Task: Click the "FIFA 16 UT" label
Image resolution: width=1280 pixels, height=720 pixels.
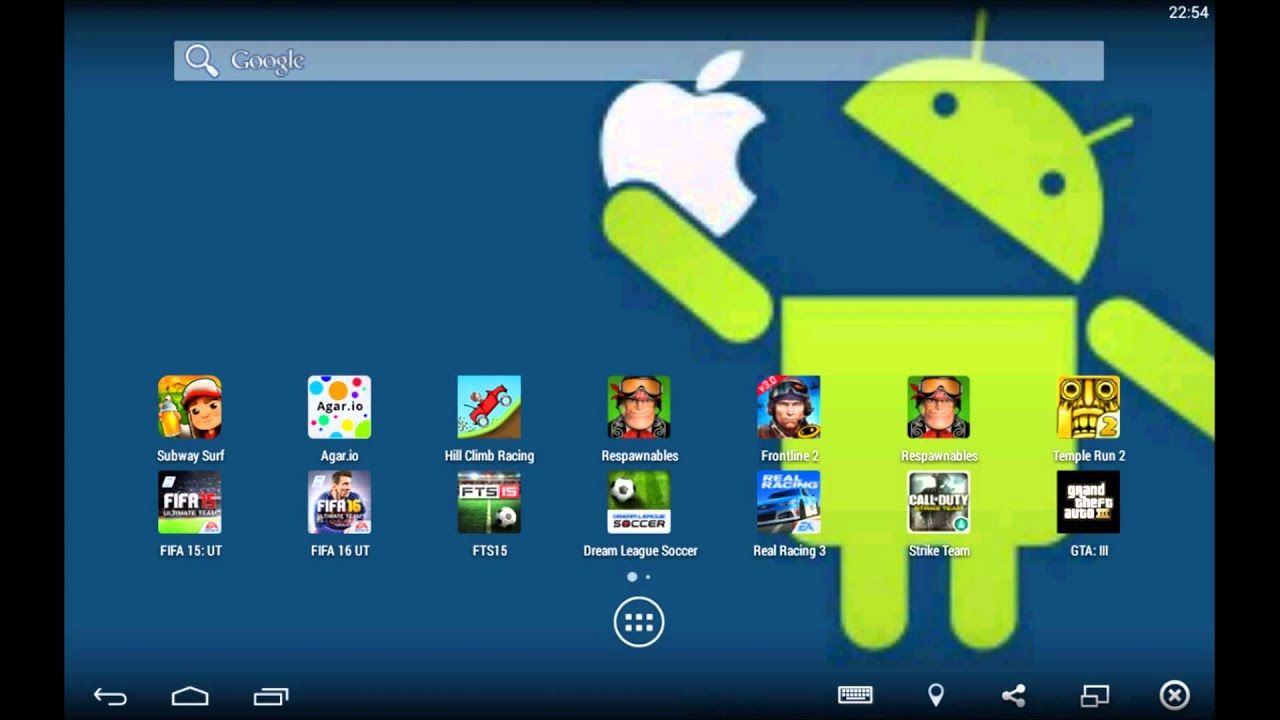Action: point(340,551)
